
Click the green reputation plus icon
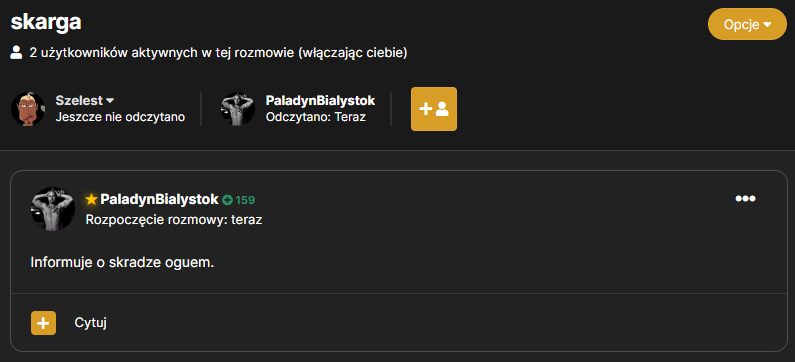(x=228, y=200)
